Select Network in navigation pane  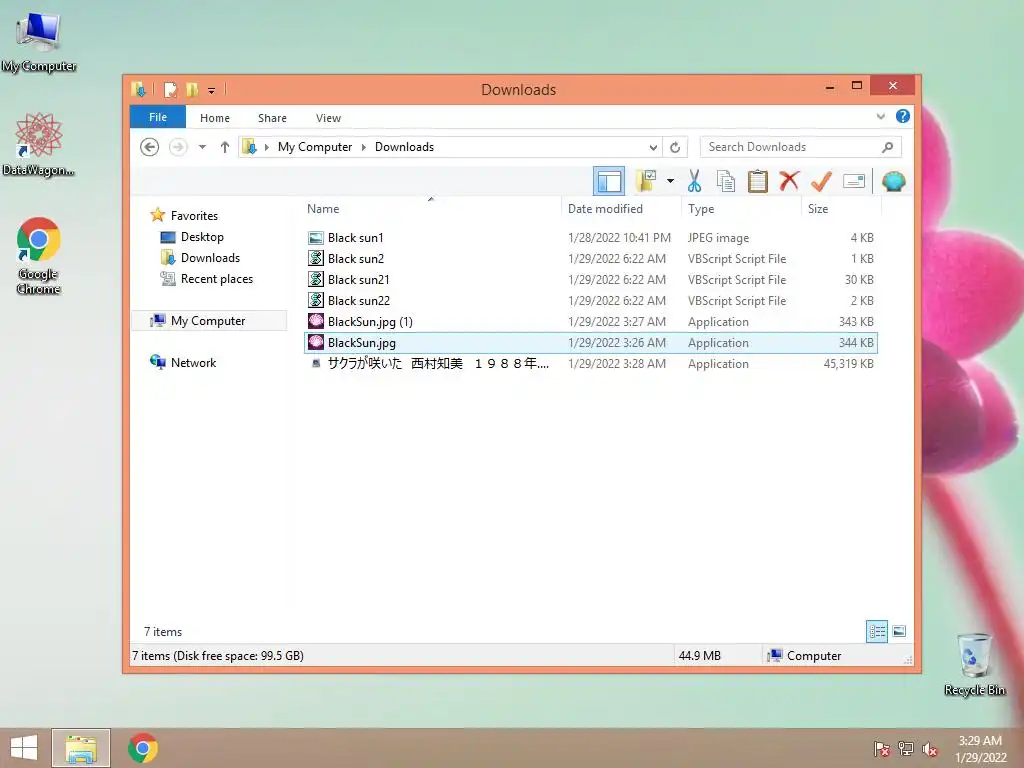[193, 362]
